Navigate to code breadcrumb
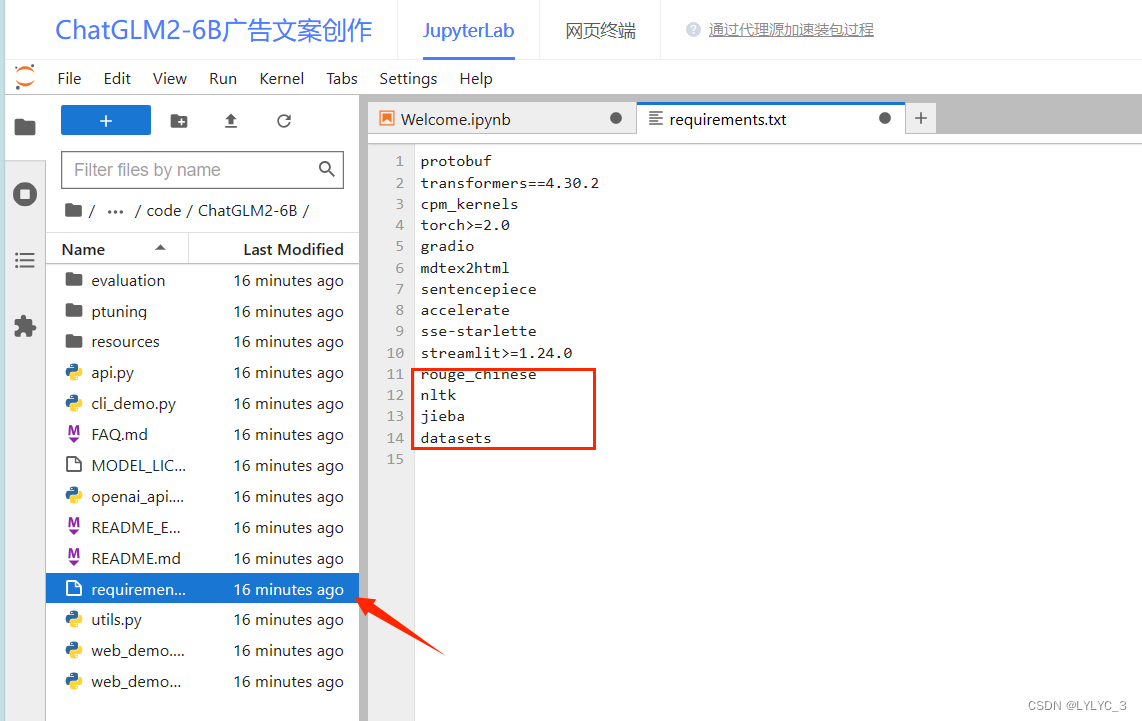 [164, 210]
